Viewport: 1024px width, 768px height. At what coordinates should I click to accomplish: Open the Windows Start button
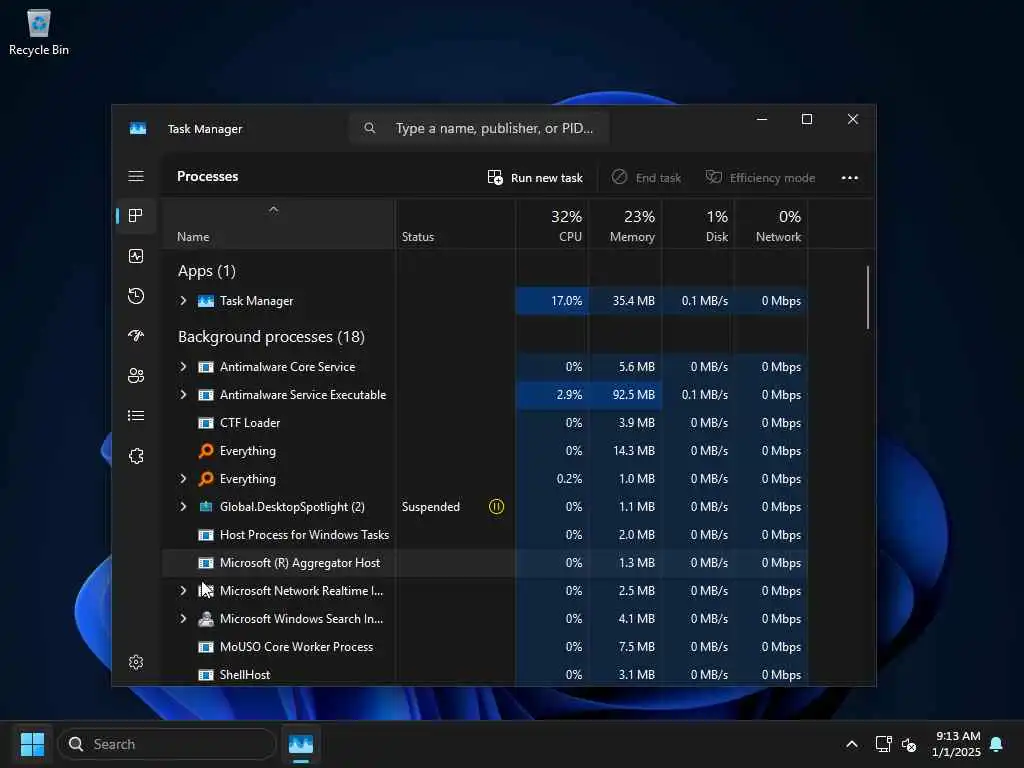(32, 744)
